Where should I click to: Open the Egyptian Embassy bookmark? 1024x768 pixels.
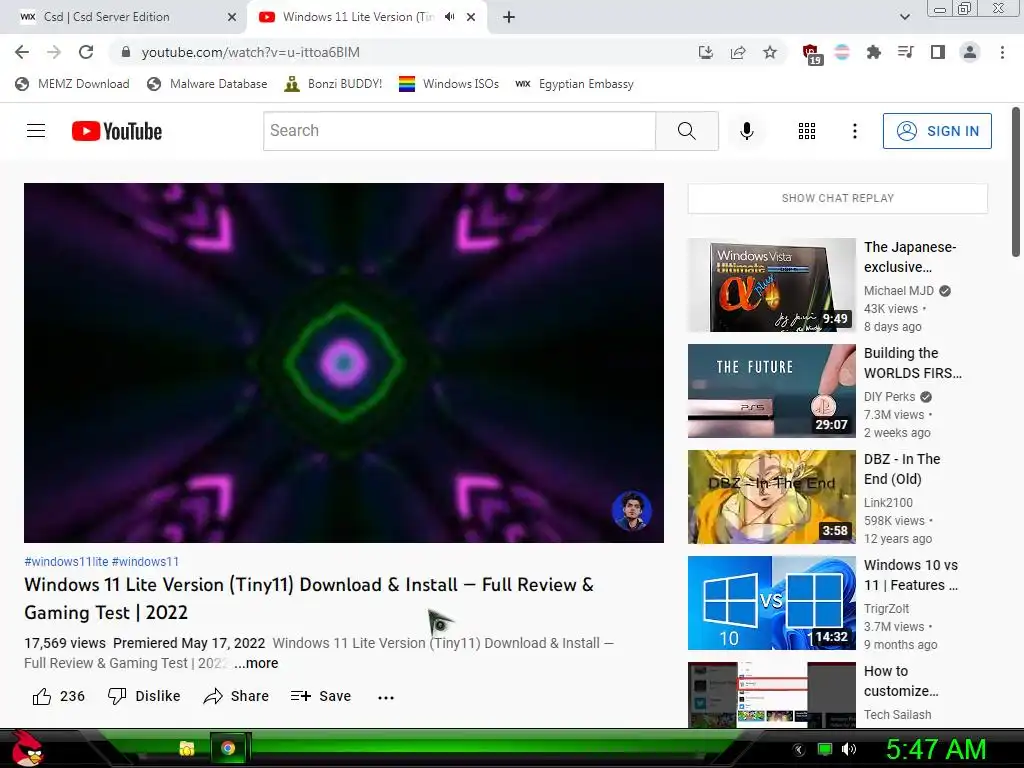(x=575, y=84)
